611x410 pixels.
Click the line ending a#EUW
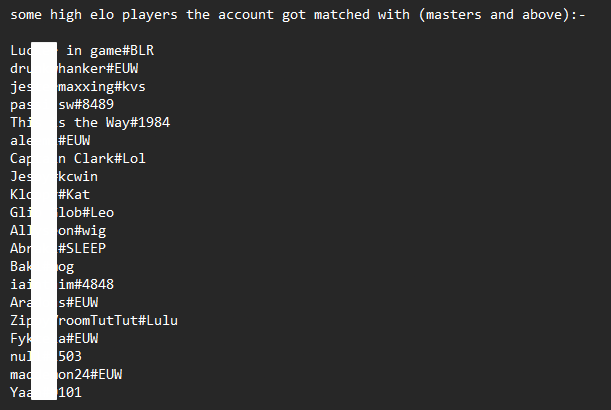(54, 338)
